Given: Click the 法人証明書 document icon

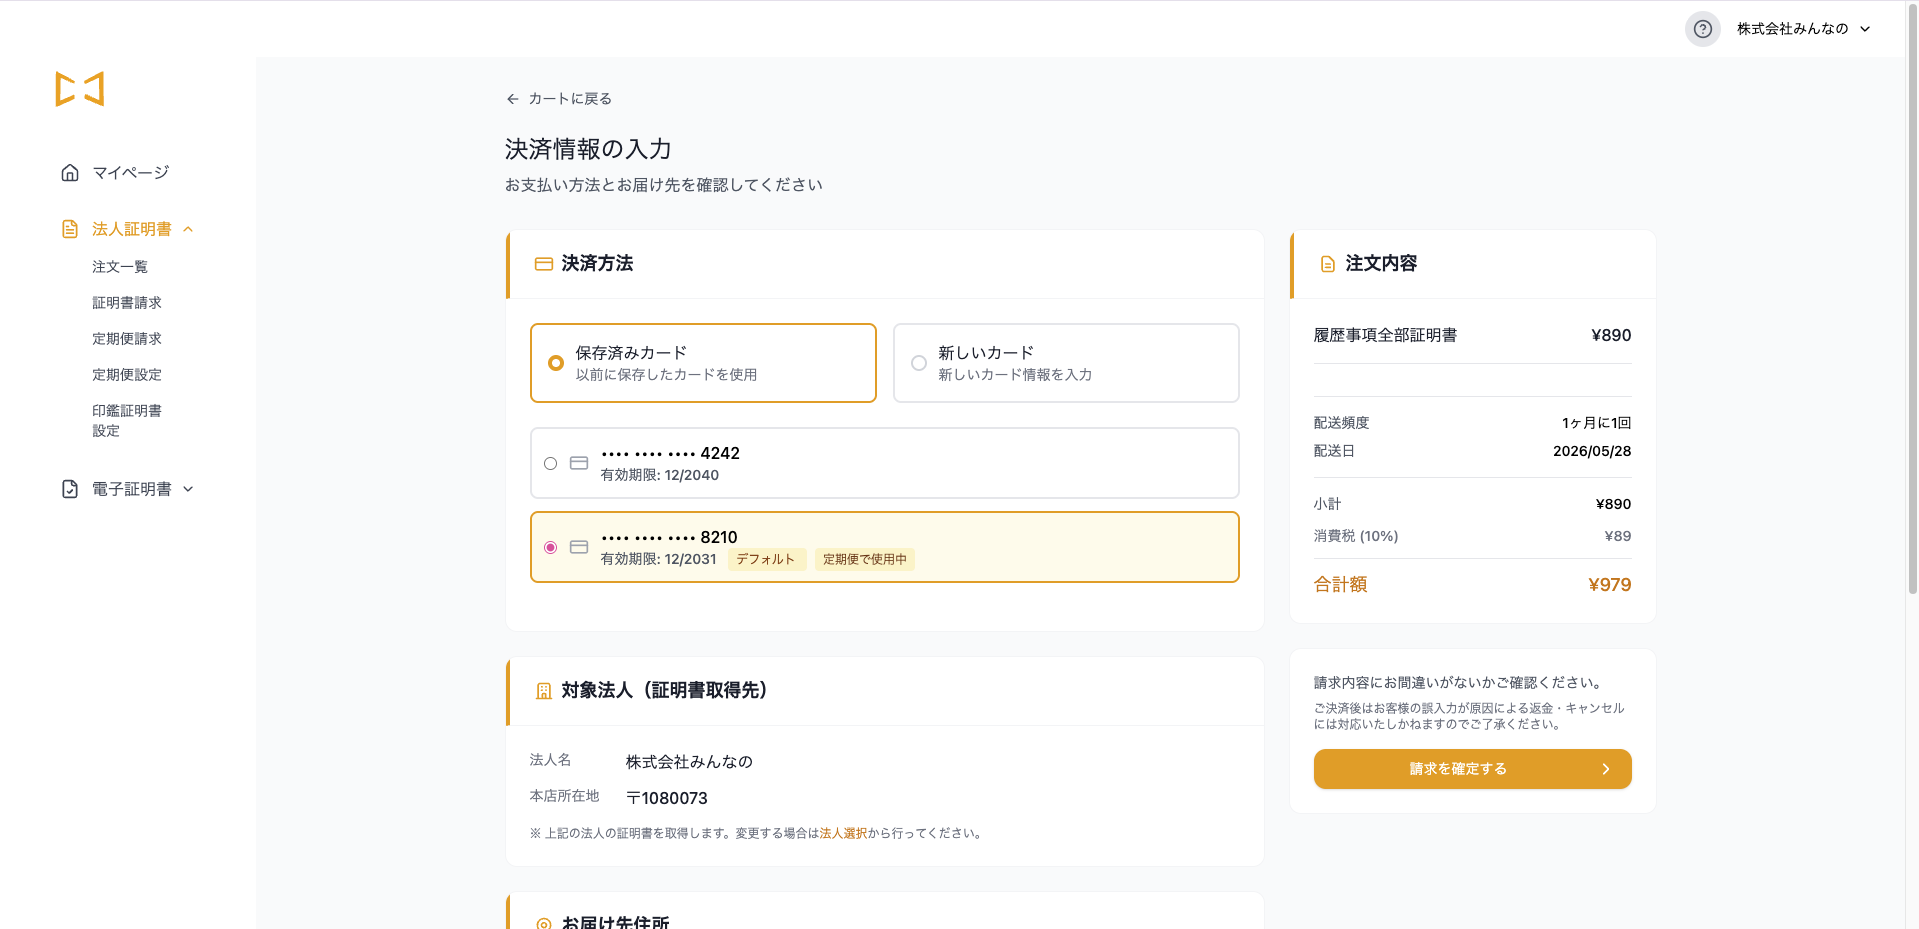Looking at the screenshot, I should (70, 229).
